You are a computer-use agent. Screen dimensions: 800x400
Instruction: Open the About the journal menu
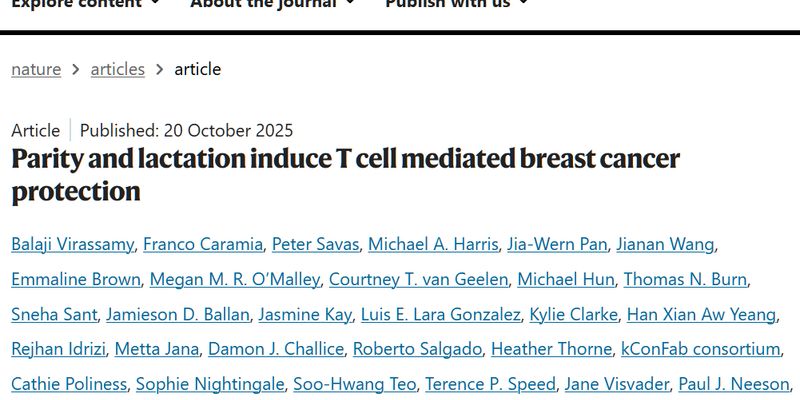tap(272, 4)
